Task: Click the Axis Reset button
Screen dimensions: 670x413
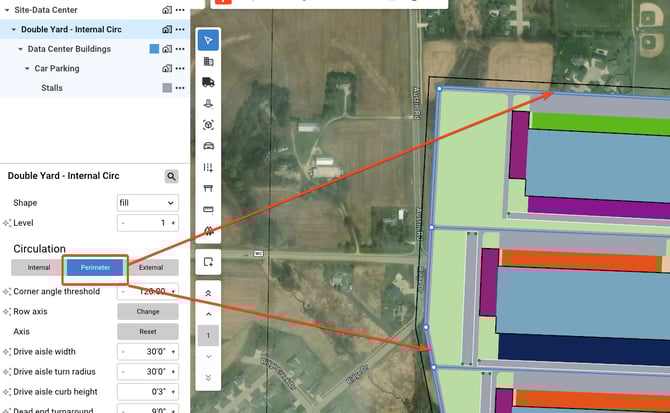Action: (x=147, y=331)
